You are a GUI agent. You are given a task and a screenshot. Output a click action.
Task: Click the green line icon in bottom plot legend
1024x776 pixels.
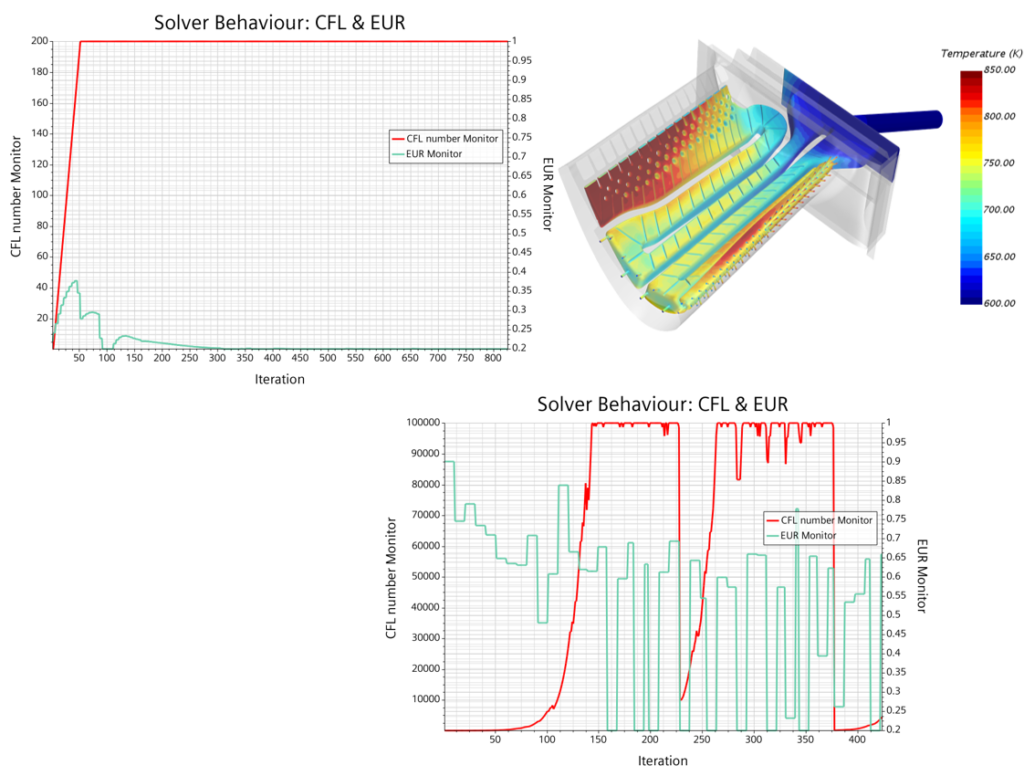pos(772,536)
